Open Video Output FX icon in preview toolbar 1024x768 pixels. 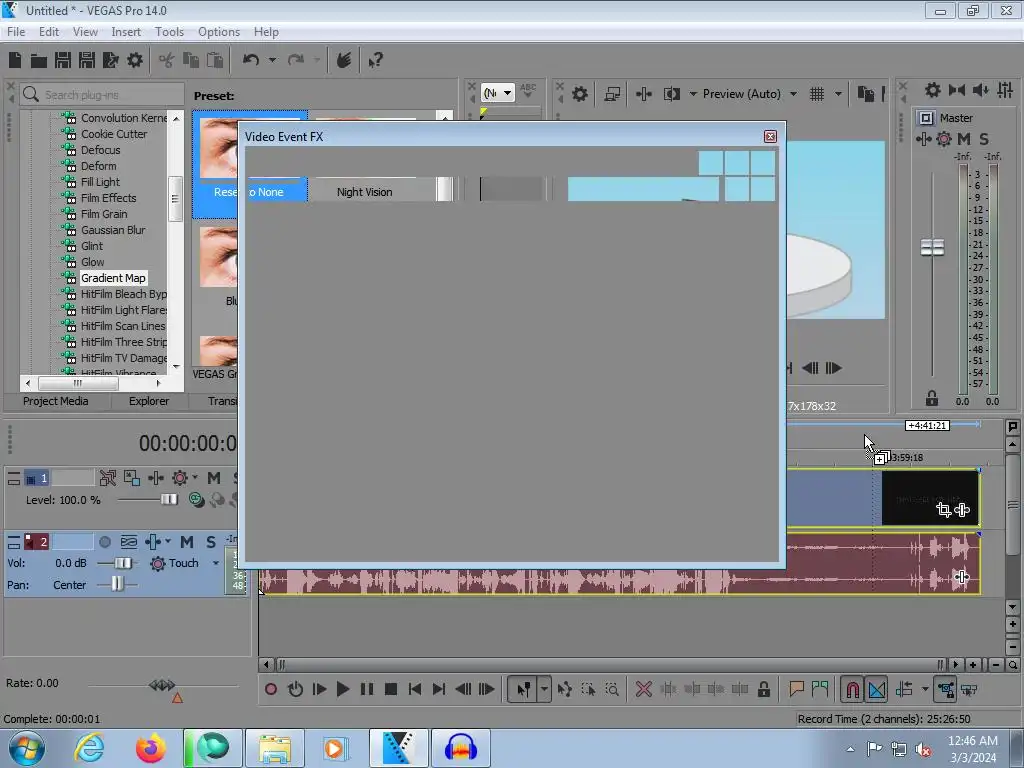[644, 94]
